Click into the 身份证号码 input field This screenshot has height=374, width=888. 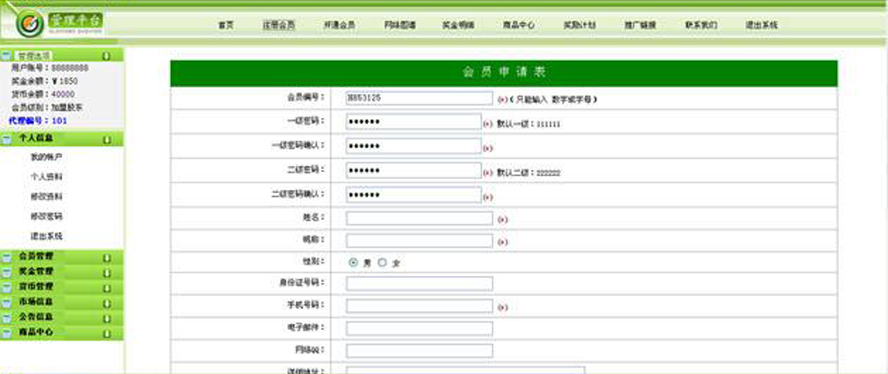coord(419,283)
